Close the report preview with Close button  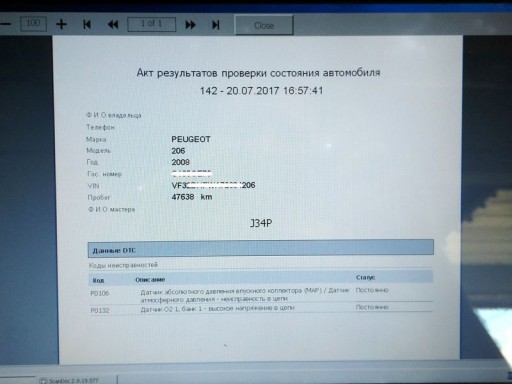(264, 25)
